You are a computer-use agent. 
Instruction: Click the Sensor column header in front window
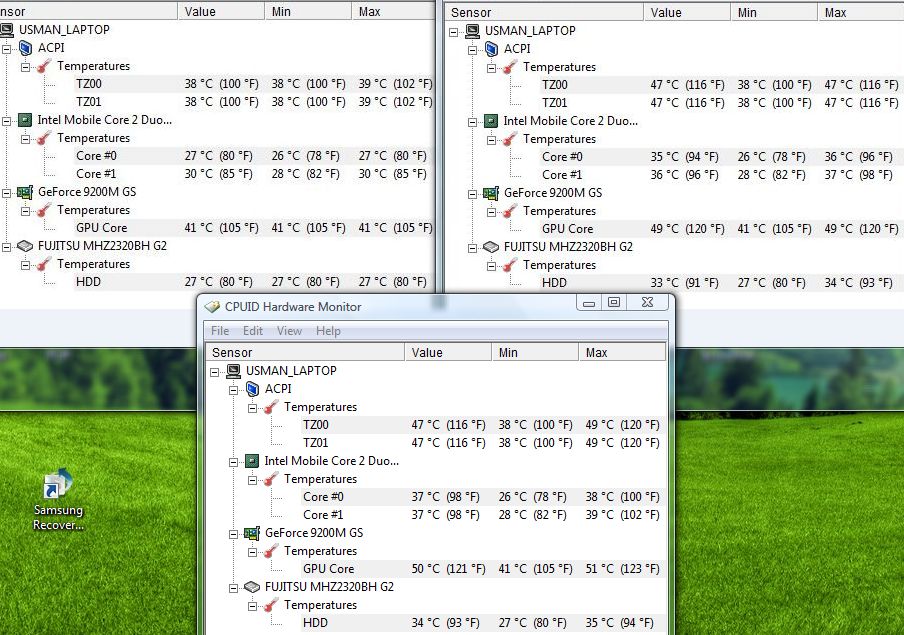tap(306, 352)
